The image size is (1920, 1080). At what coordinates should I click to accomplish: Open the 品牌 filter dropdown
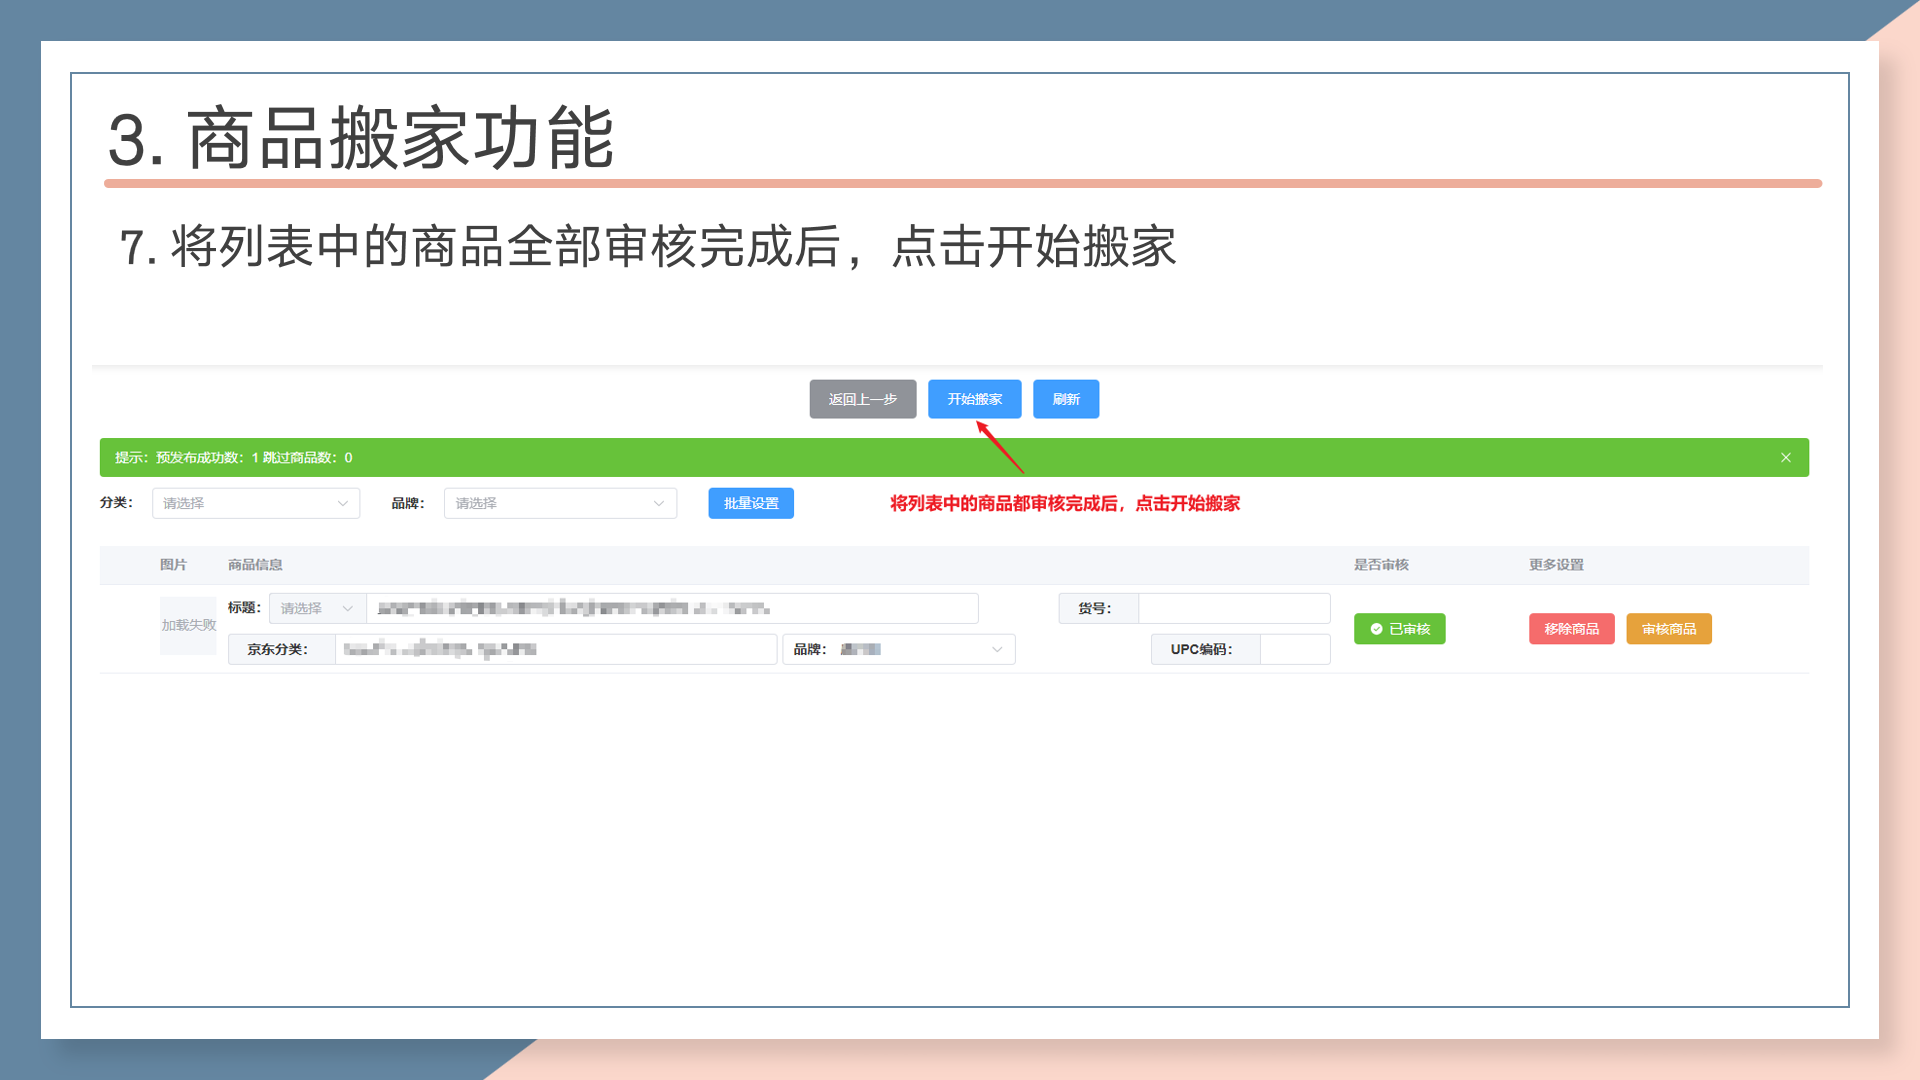[x=560, y=503]
